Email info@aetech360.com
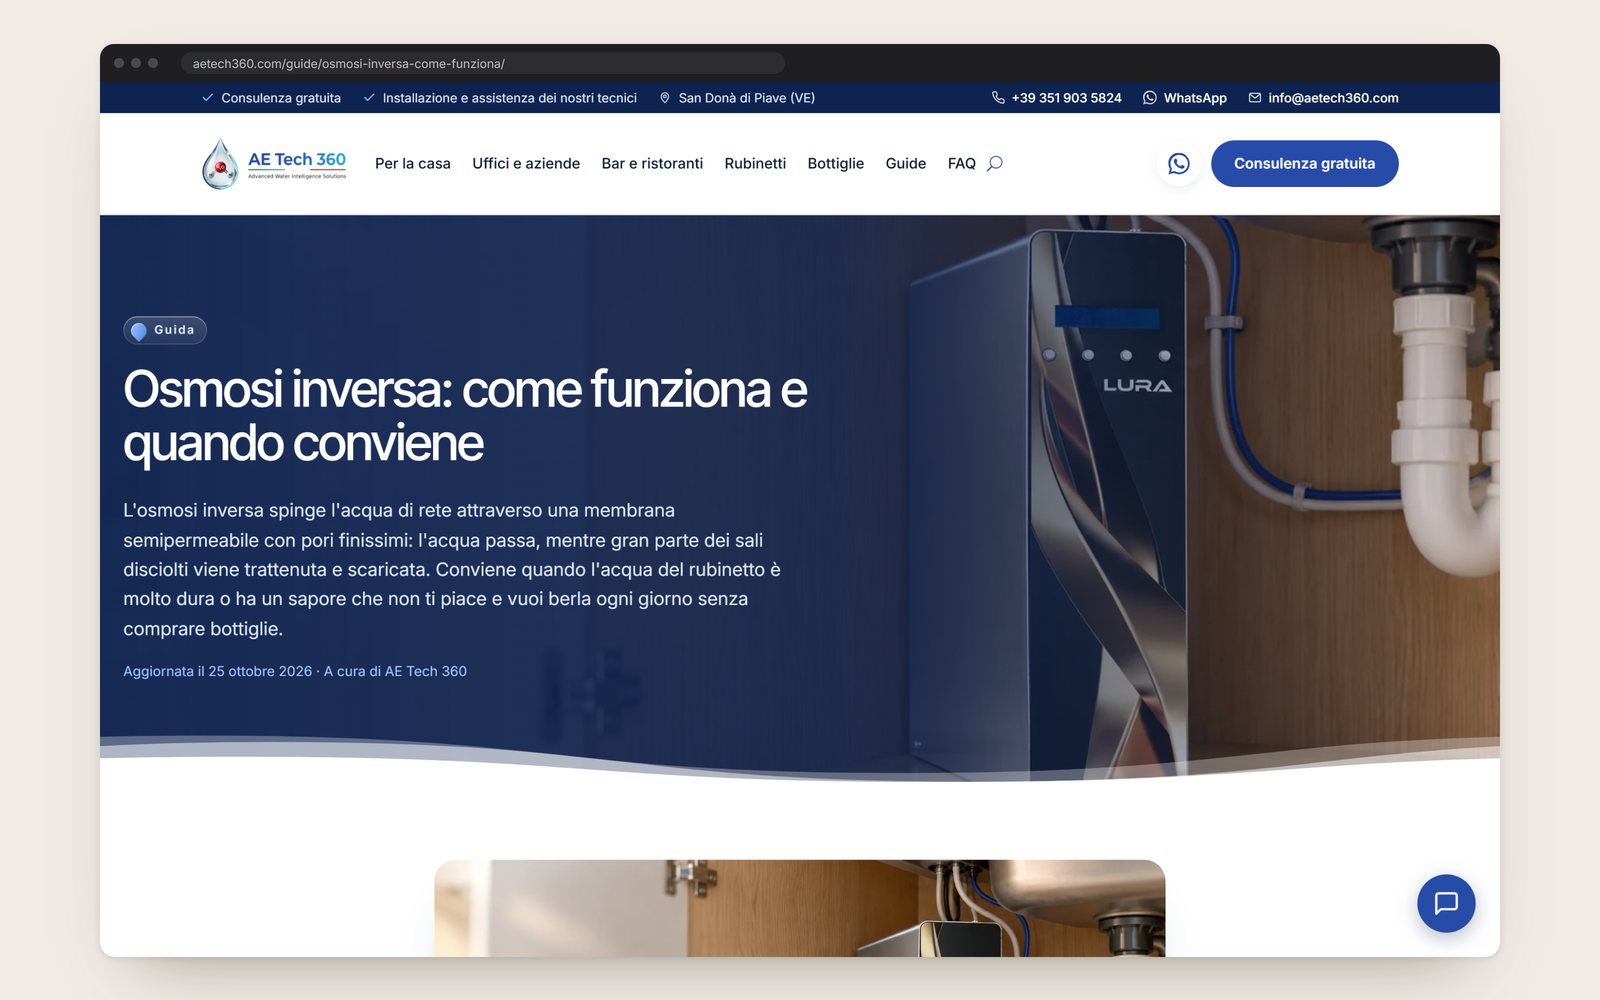The image size is (1600, 1000). click(1333, 98)
